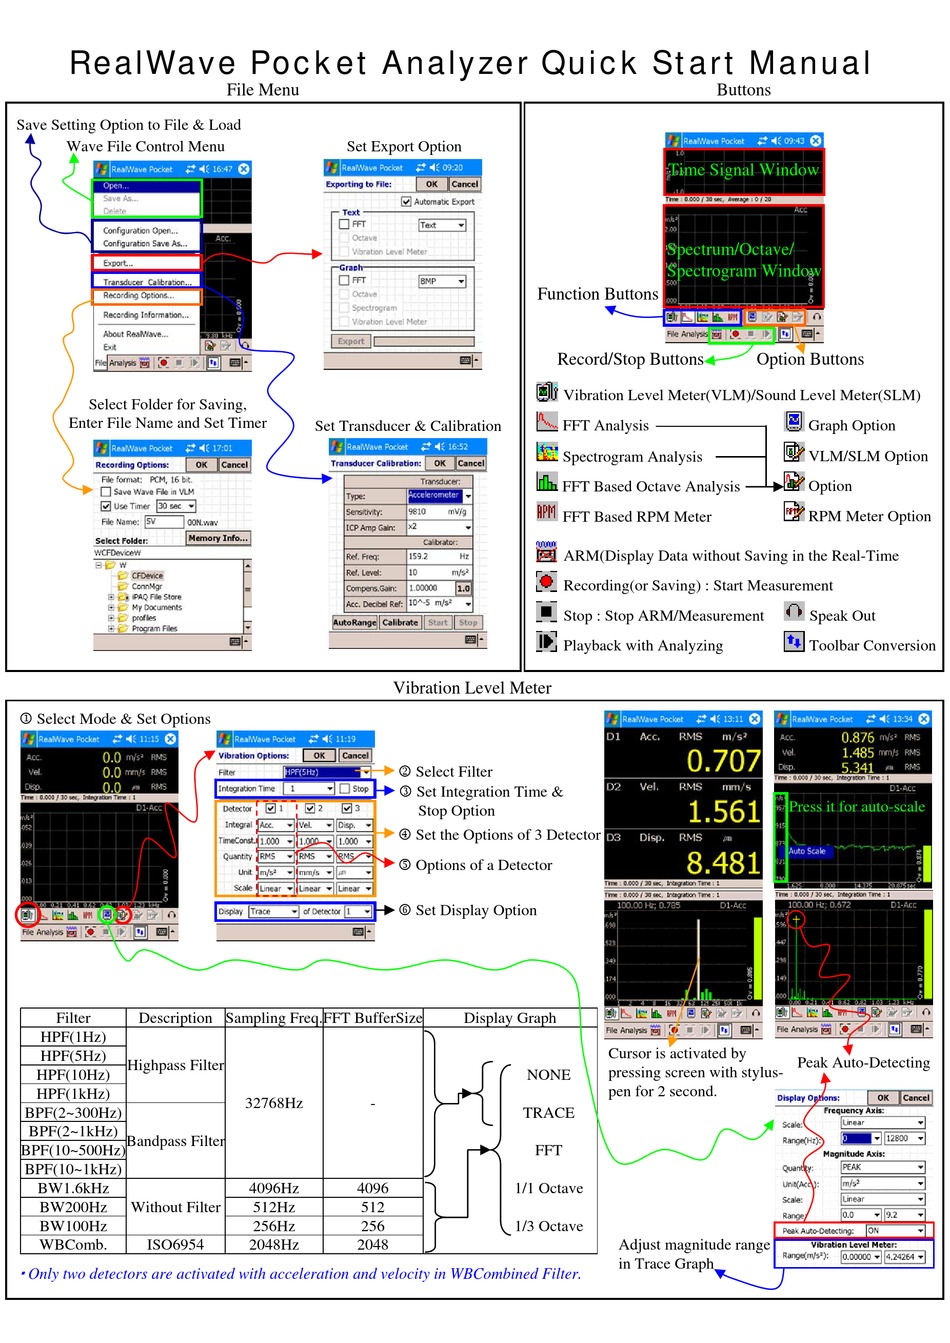Viewport: 950px width, 1343px height.
Task: Click the AutoRange button
Action: point(355,622)
